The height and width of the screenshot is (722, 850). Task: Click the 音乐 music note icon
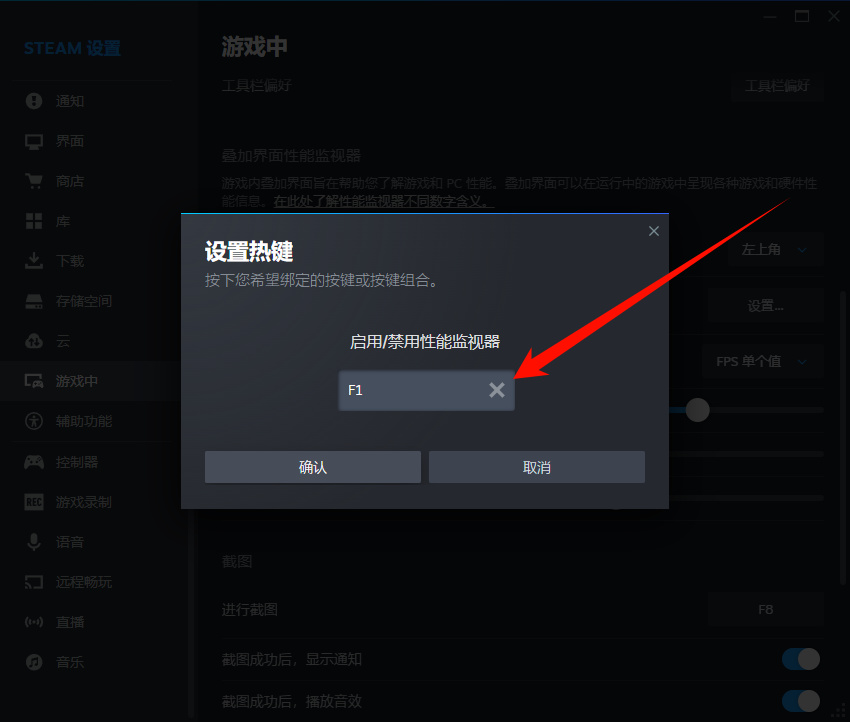click(x=34, y=662)
